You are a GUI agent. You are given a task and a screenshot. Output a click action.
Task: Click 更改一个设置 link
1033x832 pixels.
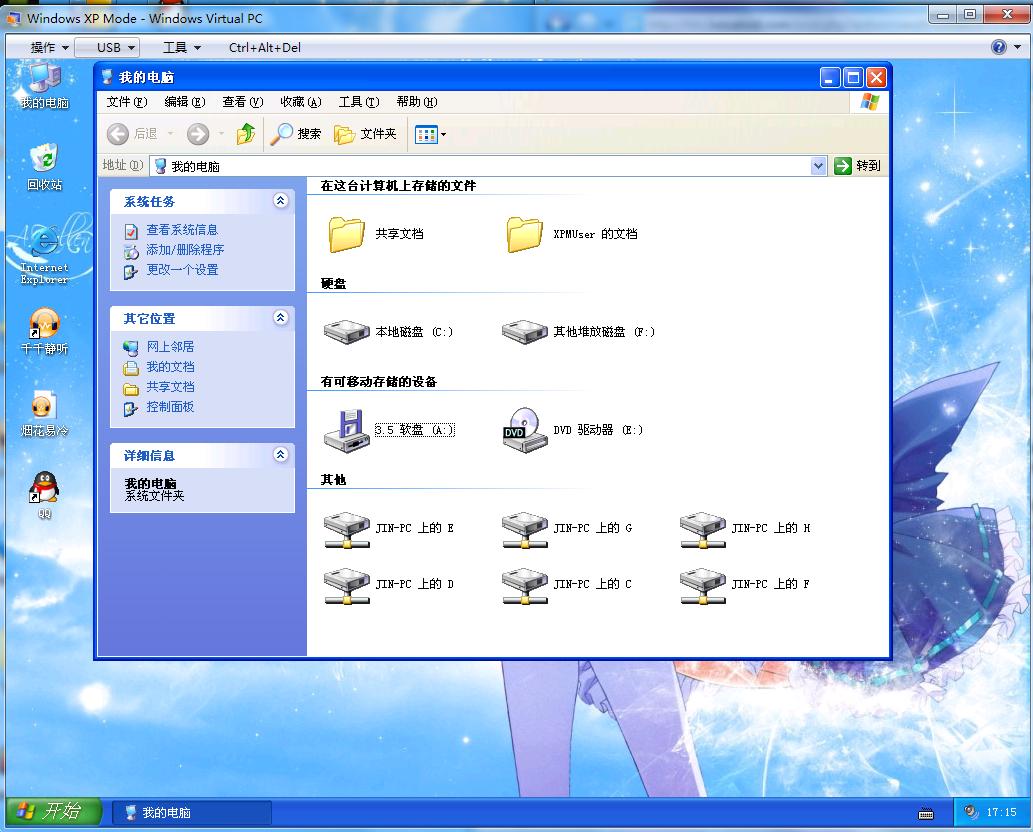[182, 269]
